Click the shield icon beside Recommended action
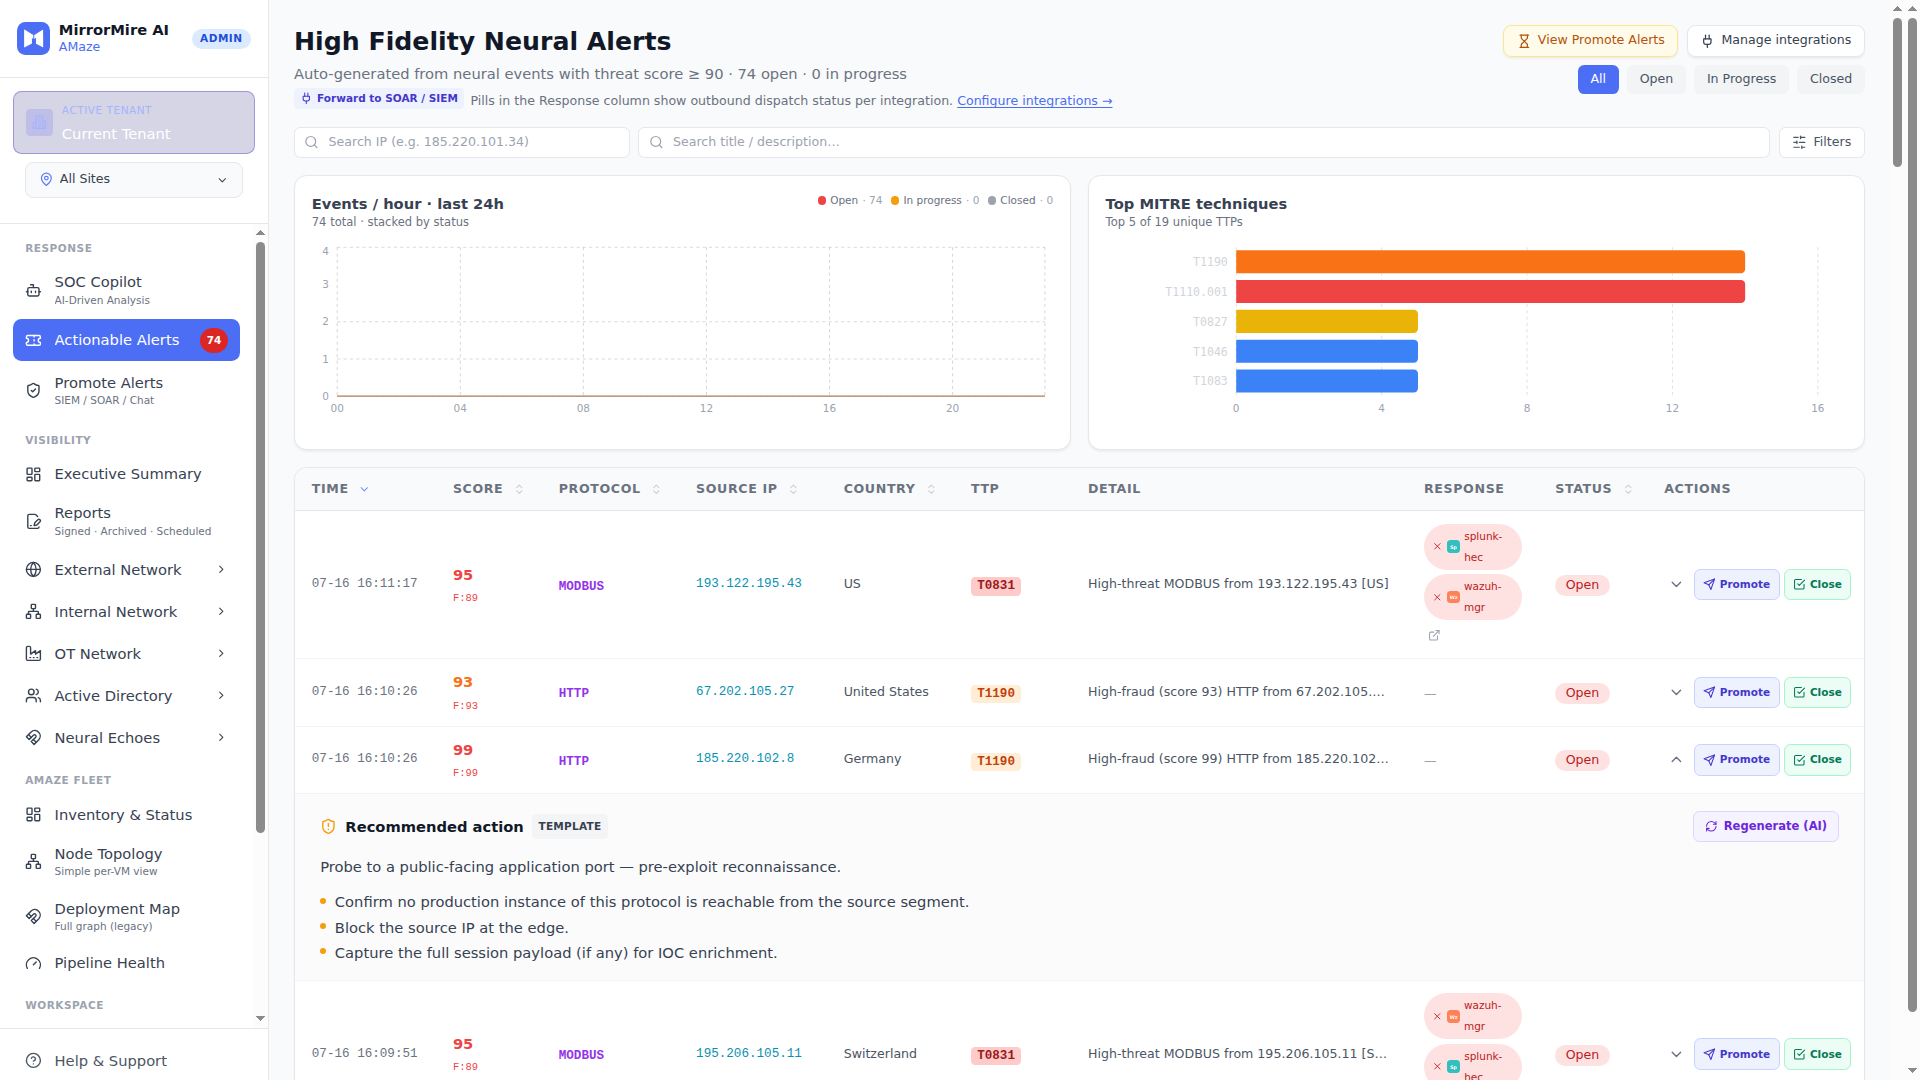This screenshot has height=1080, width=1920. [328, 827]
